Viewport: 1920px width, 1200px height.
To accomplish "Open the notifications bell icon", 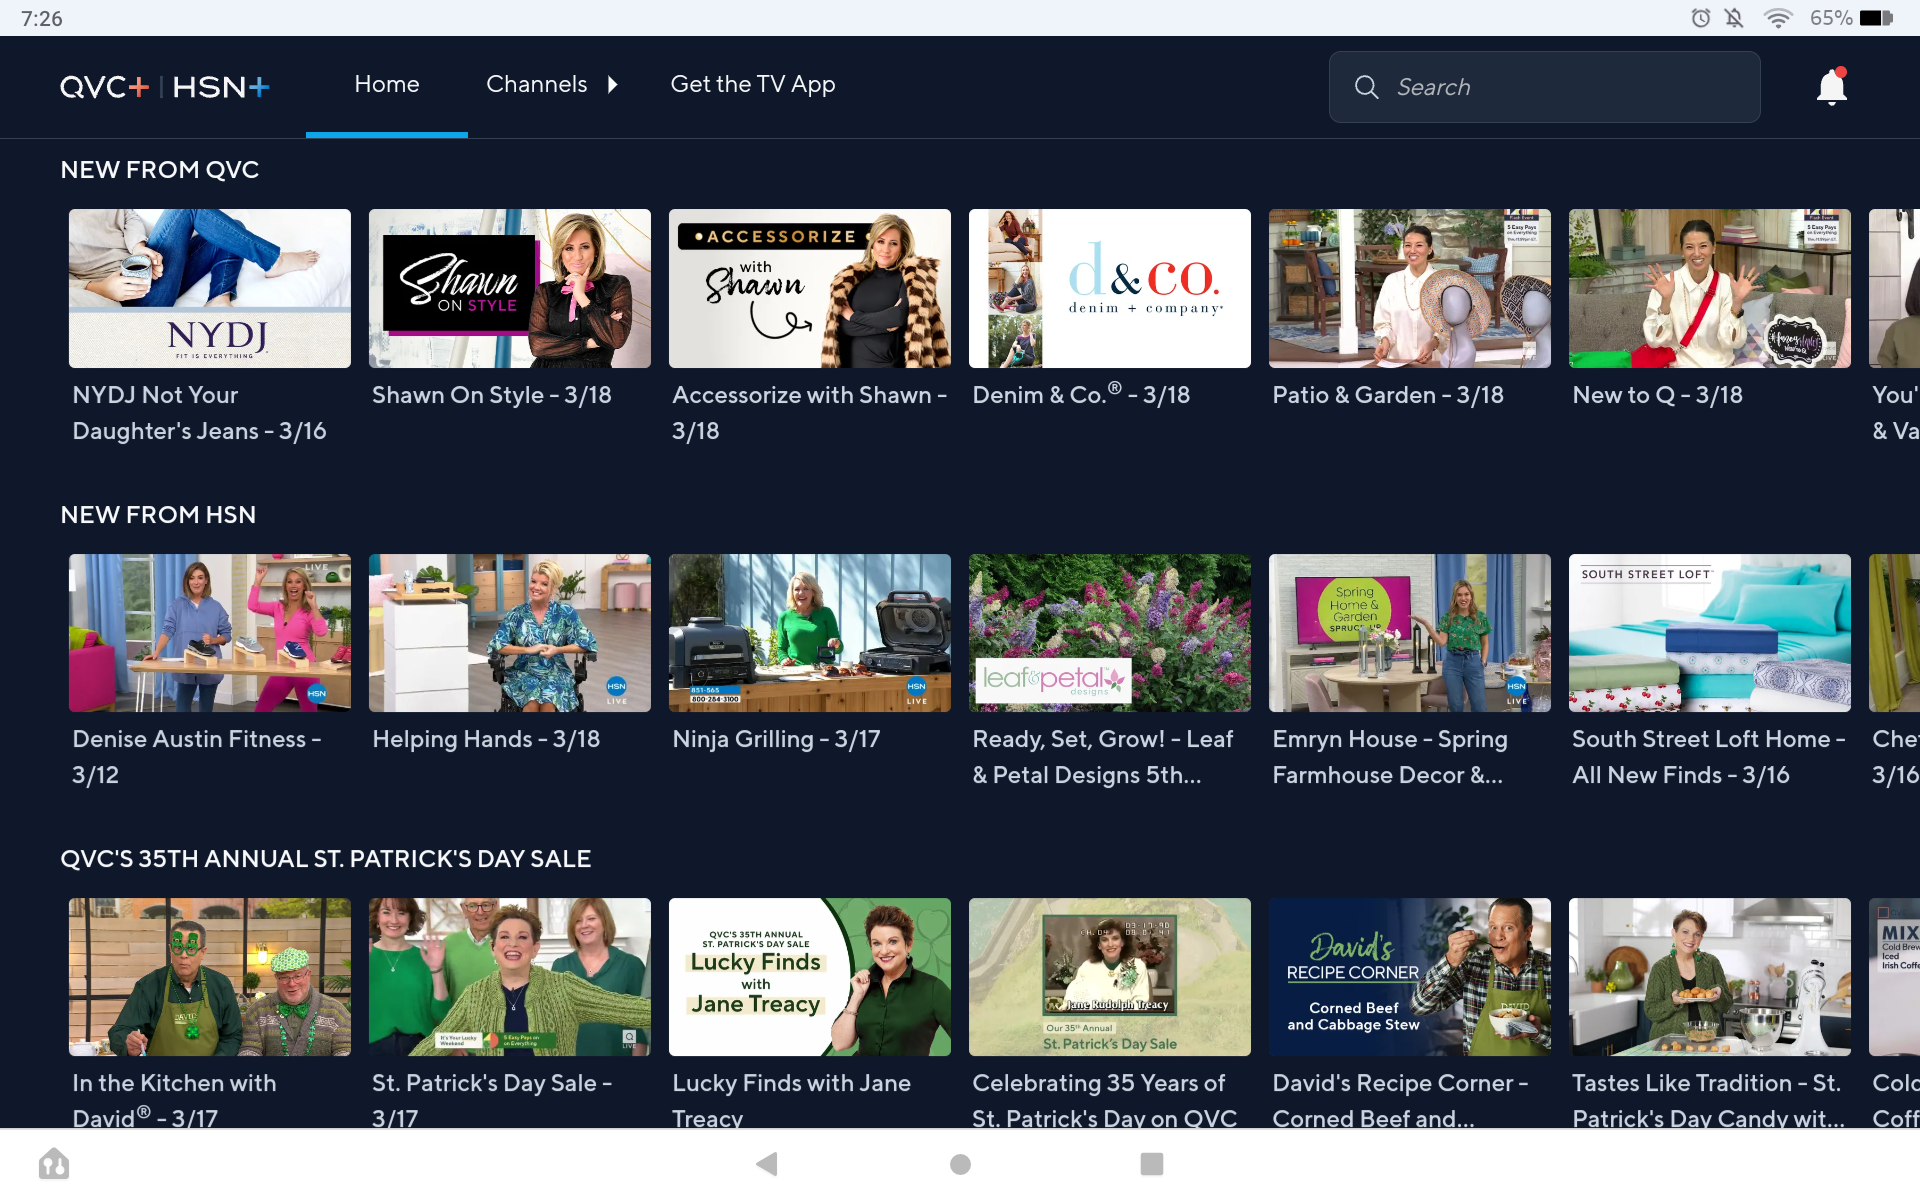I will coord(1831,87).
